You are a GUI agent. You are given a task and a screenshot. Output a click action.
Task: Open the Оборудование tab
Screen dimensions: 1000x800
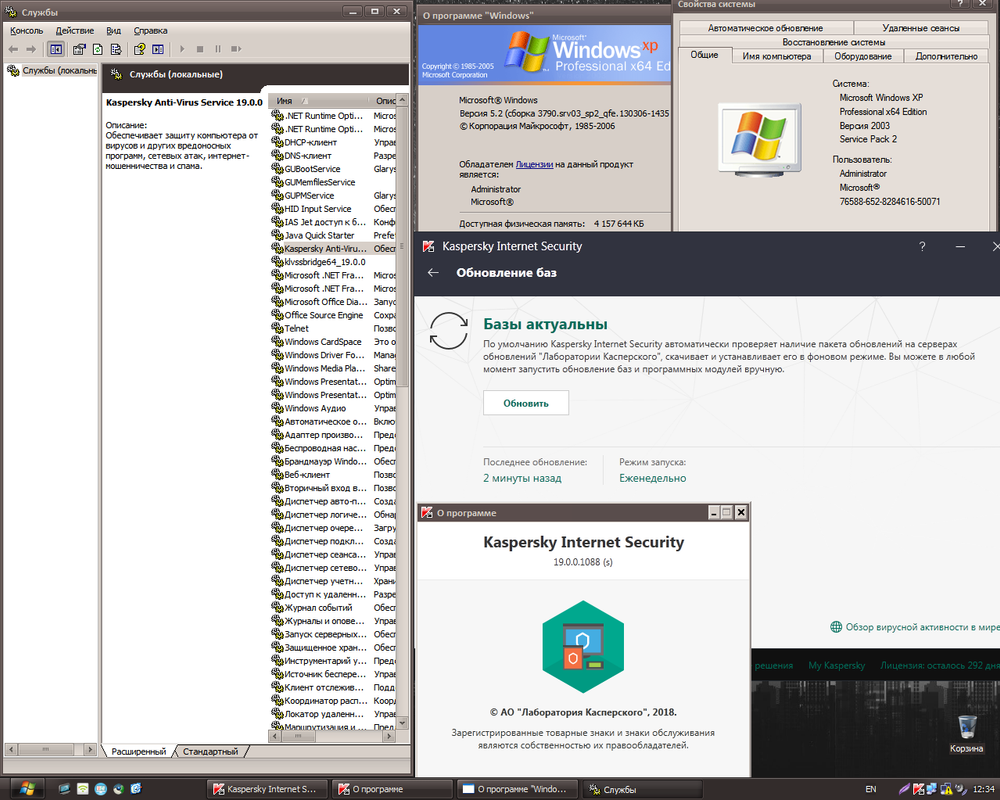pyautogui.click(x=863, y=56)
